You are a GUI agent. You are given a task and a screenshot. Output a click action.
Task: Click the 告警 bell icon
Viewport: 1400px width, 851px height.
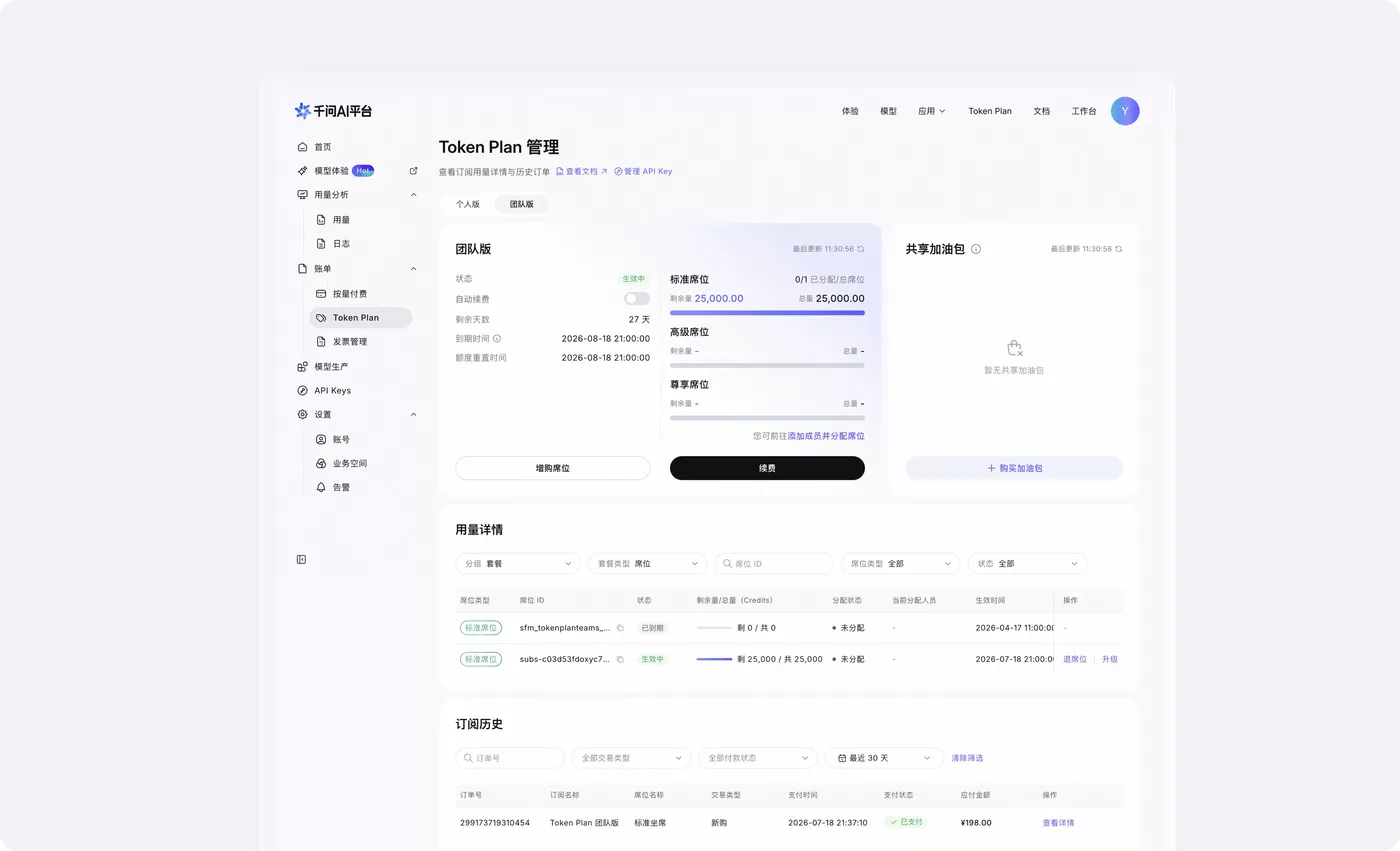point(321,488)
